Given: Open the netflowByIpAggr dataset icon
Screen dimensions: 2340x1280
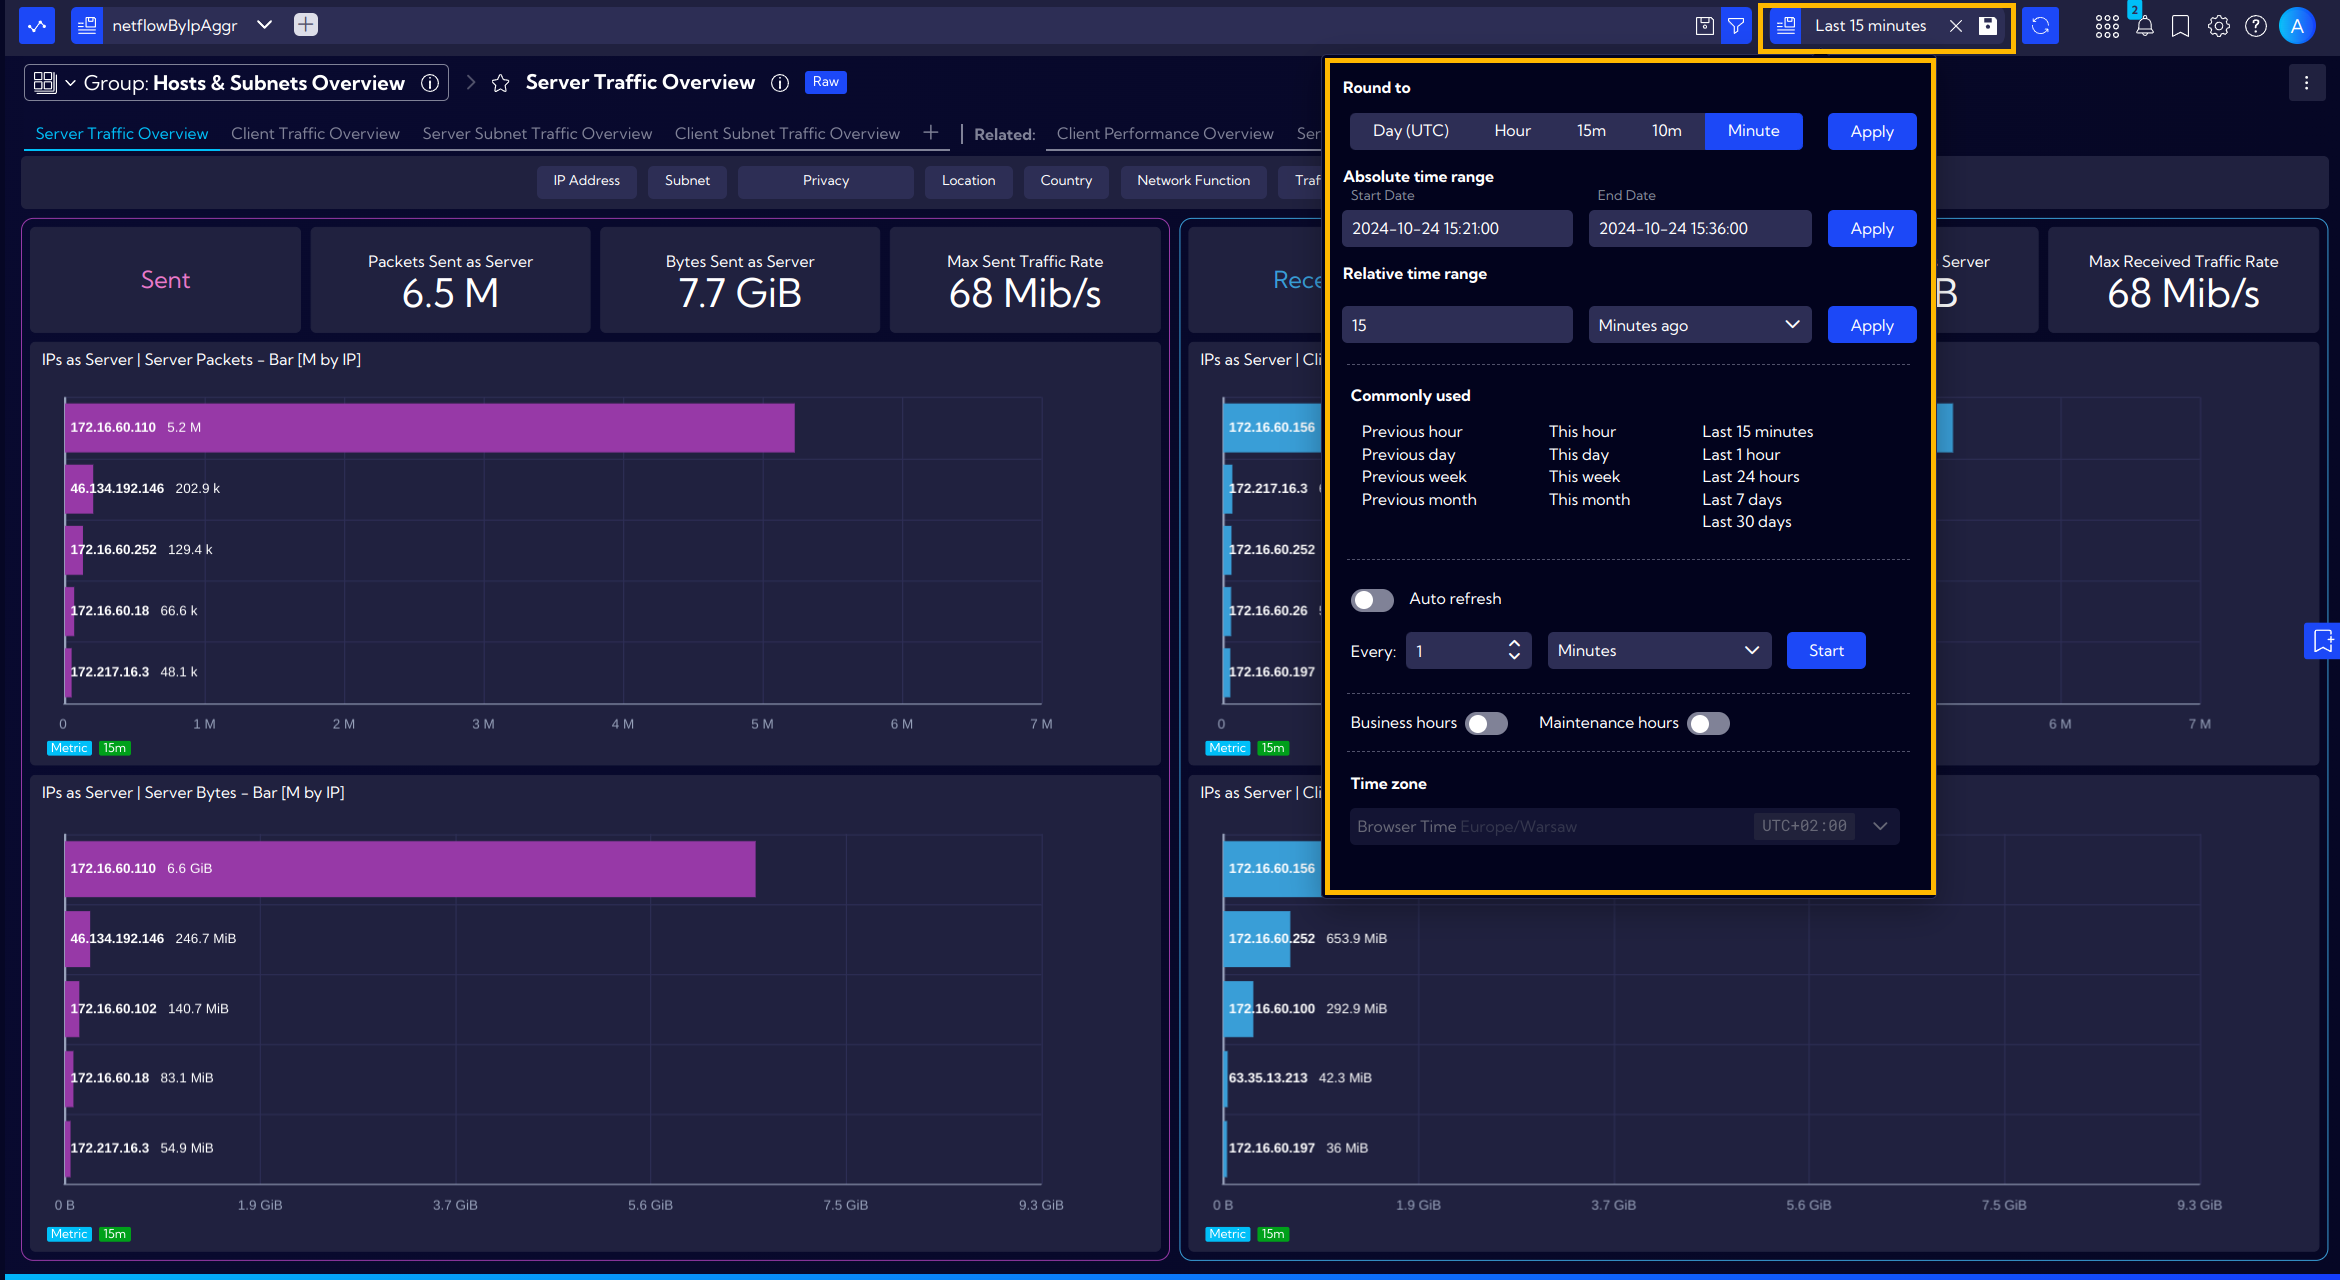Looking at the screenshot, I should 87,26.
